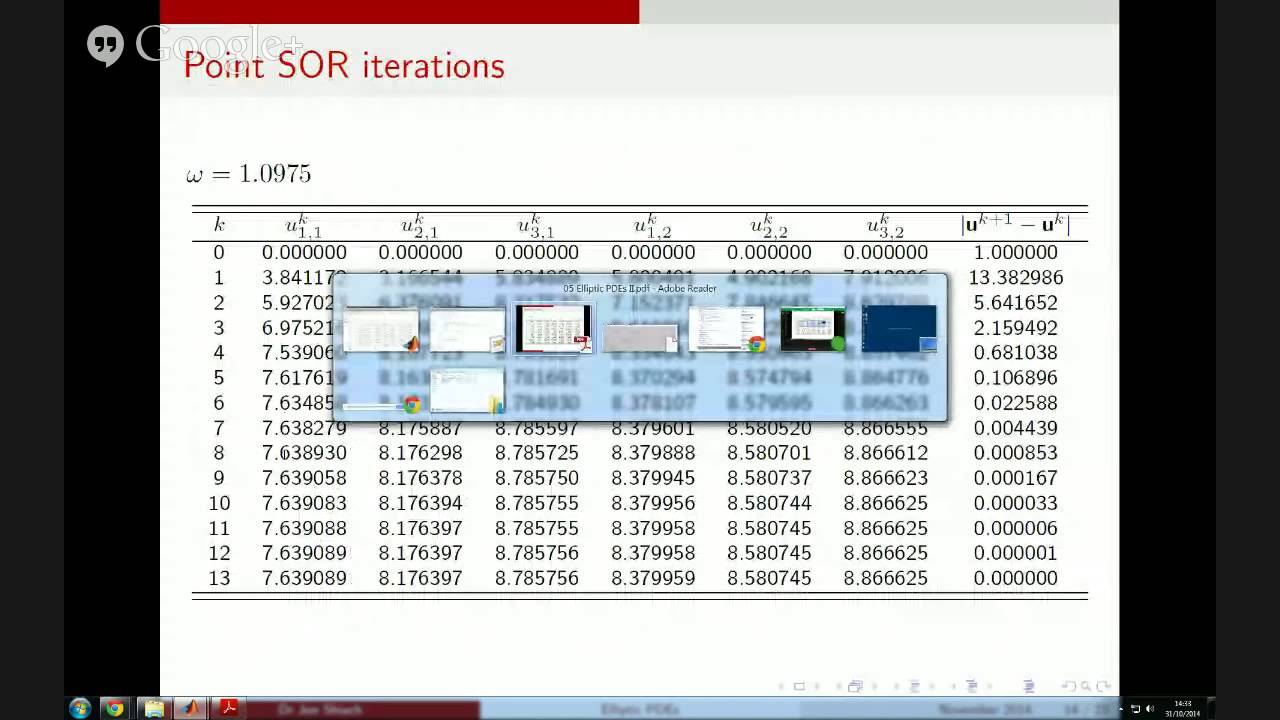Click the text 'ω = 1.0975'

[x=248, y=174]
